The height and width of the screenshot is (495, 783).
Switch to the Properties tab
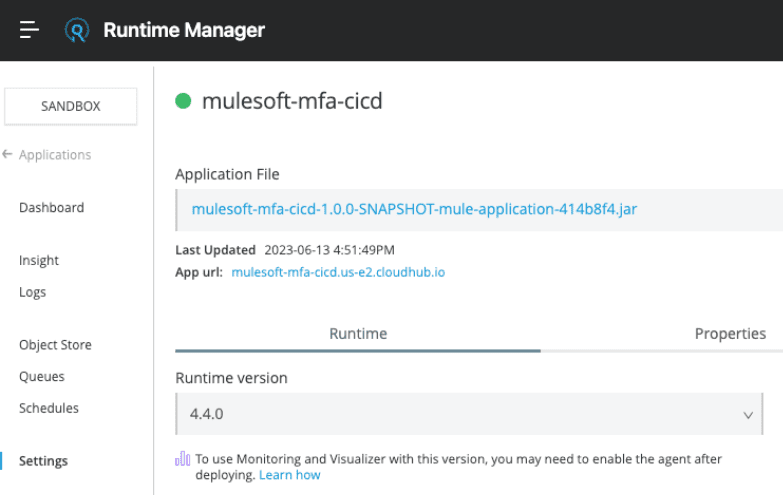(730, 334)
